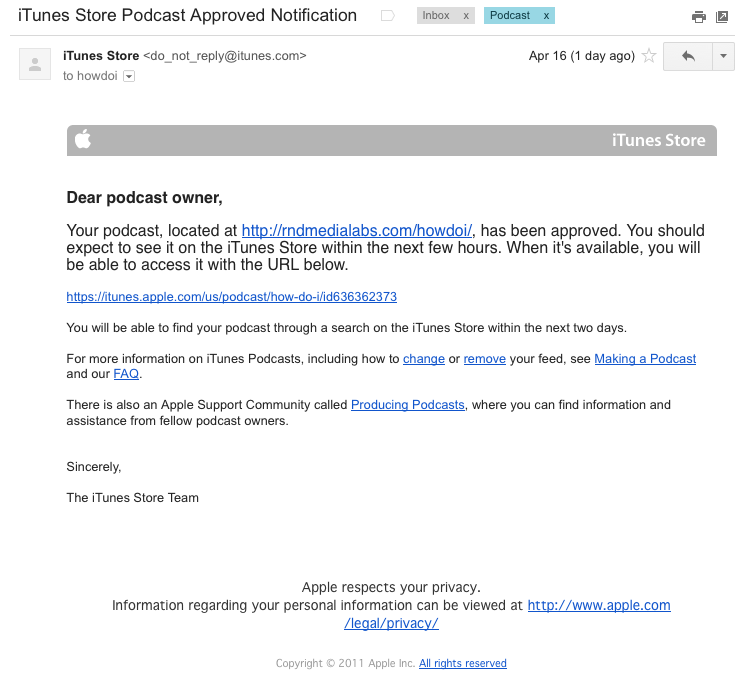Image resolution: width=744 pixels, height=692 pixels.
Task: Click the 'iTunes Store' sender name
Action: (101, 56)
